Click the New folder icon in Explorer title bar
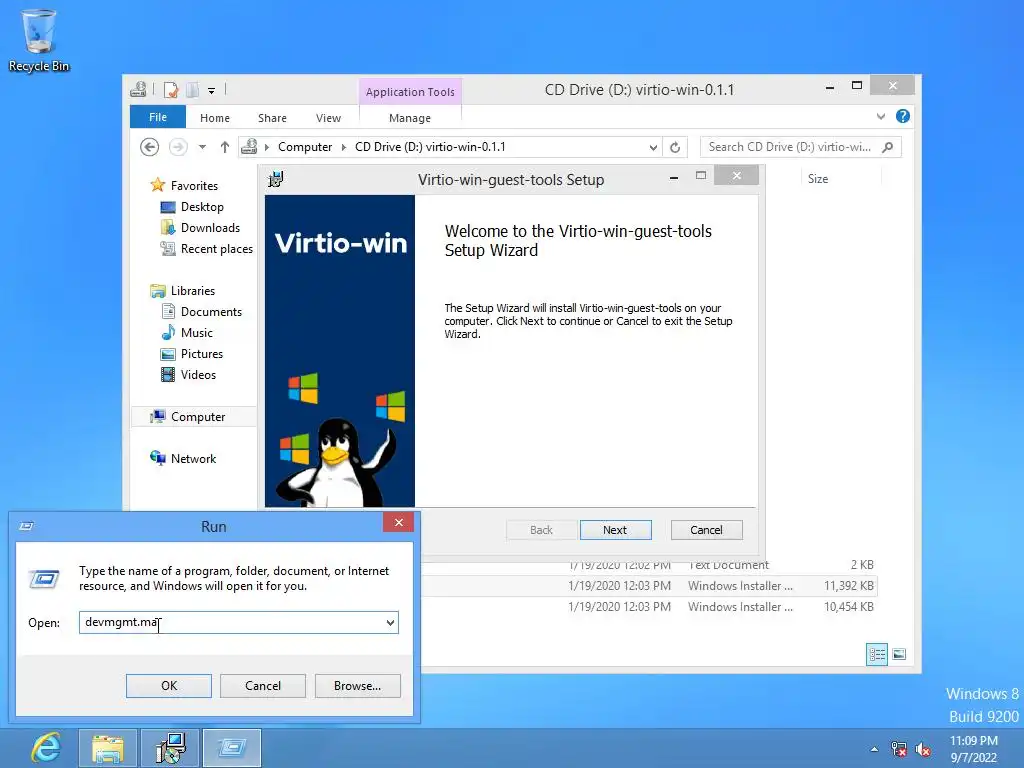The image size is (1024, 768). coord(193,89)
